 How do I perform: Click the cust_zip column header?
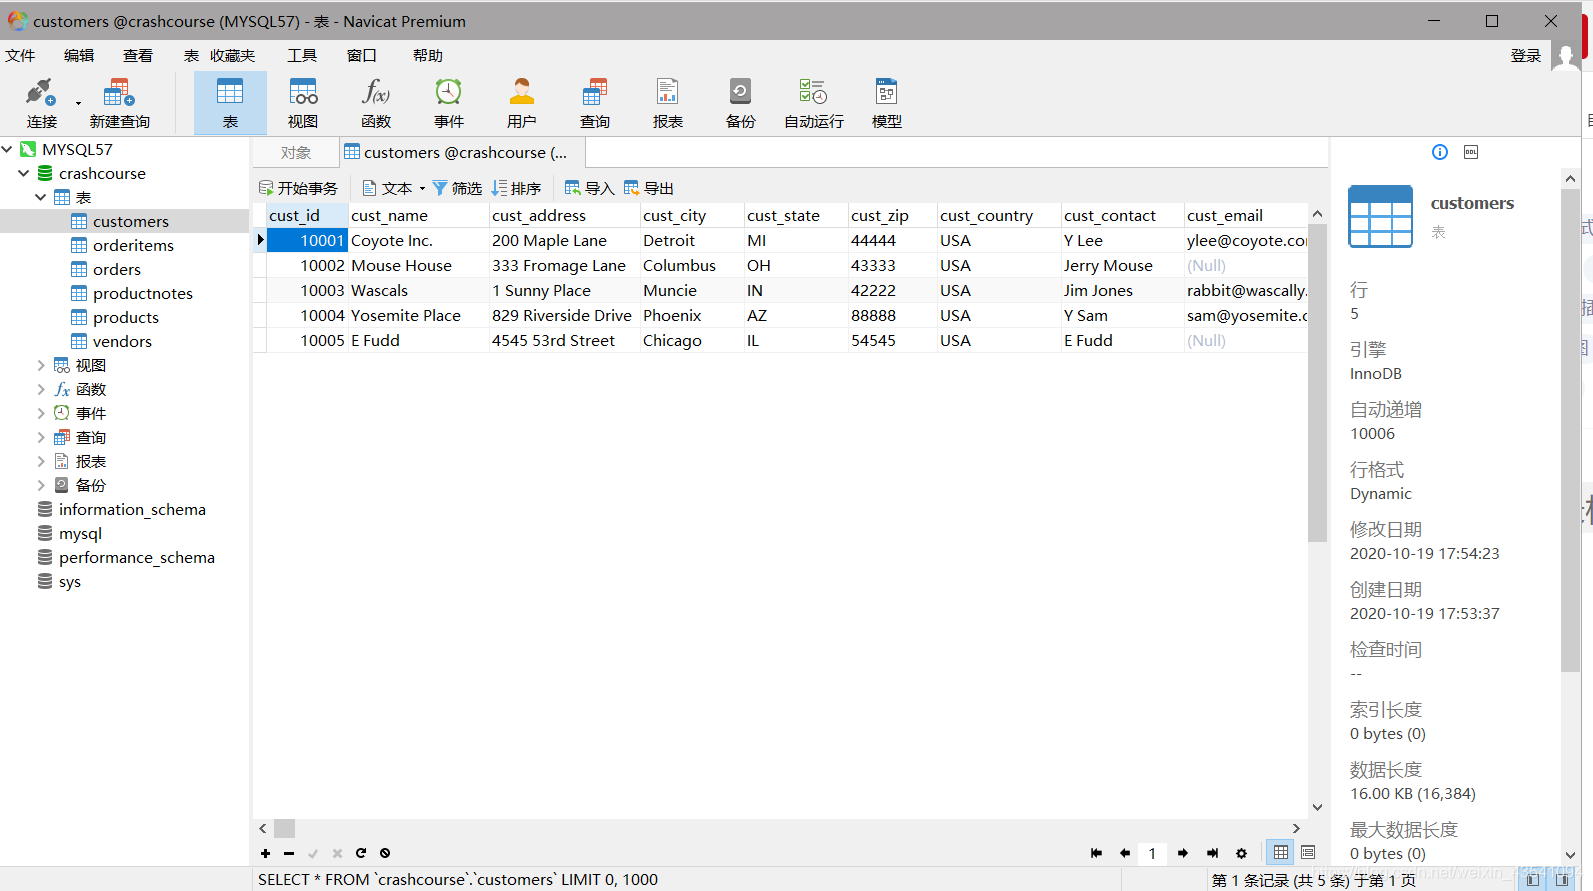[892, 215]
